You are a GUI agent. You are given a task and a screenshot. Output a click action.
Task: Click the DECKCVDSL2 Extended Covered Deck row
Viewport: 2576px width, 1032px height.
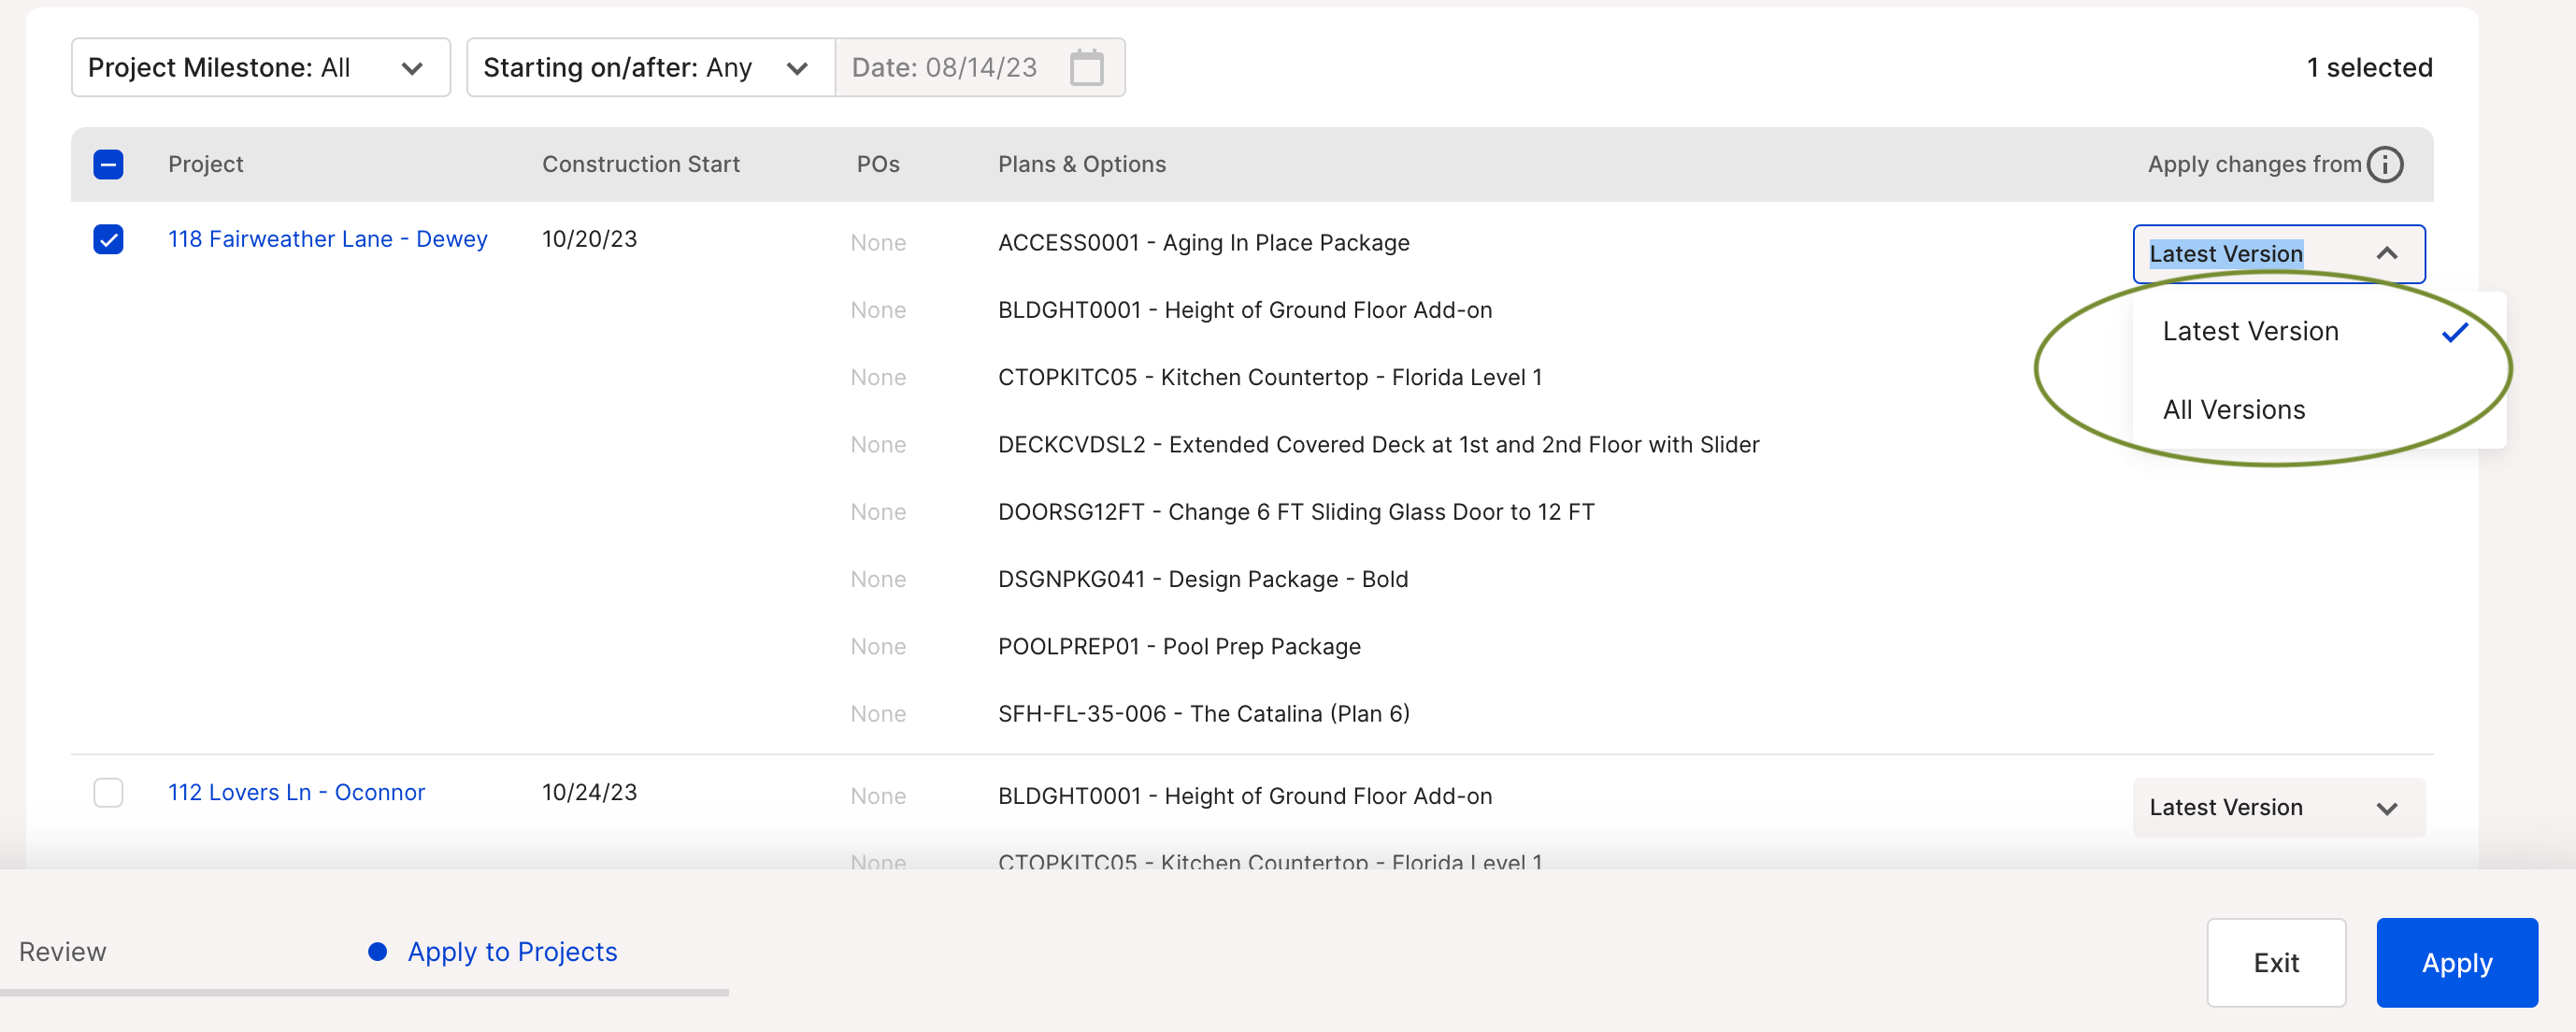click(1378, 445)
